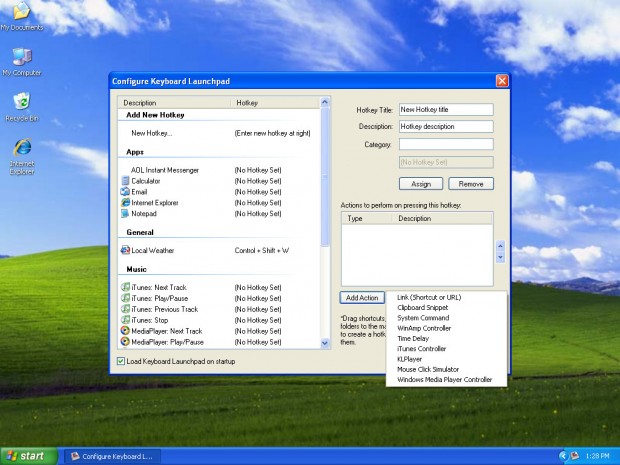Click the iTunes: Stop icon

point(125,320)
